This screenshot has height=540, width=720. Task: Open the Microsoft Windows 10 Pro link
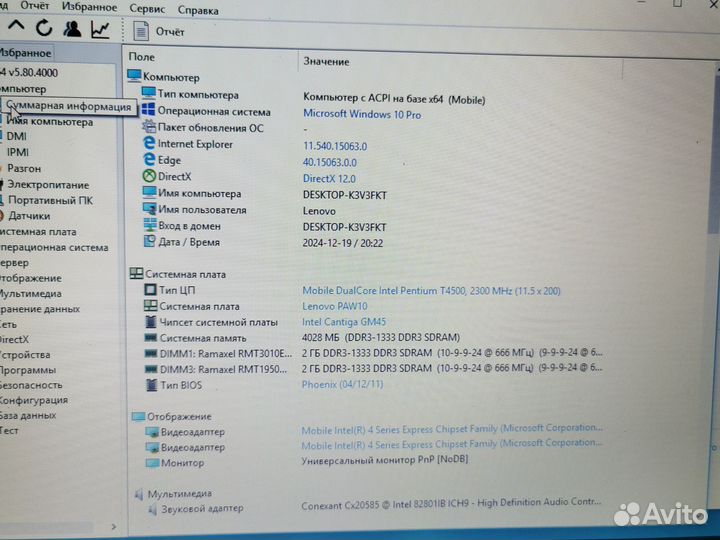pyautogui.click(x=362, y=114)
